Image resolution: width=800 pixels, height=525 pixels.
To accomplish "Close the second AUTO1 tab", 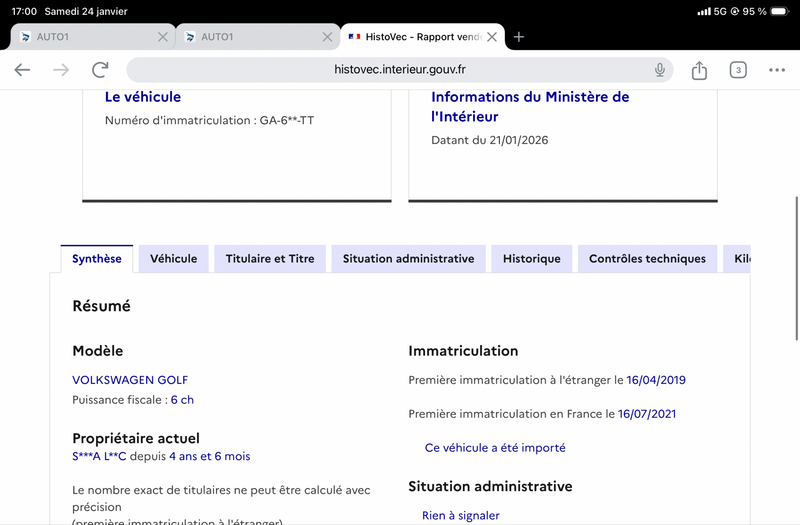I will point(327,37).
